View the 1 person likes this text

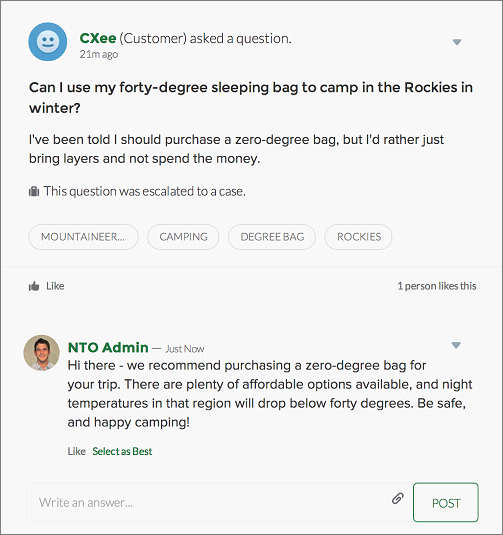pyautogui.click(x=437, y=286)
